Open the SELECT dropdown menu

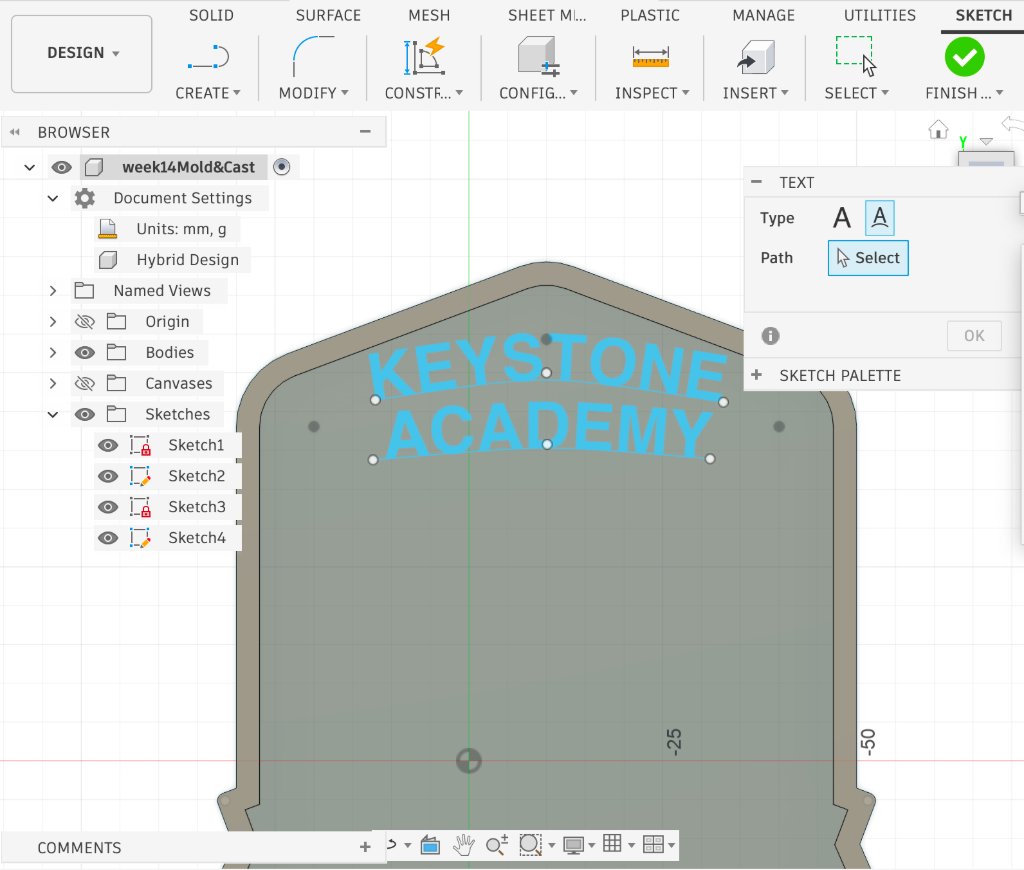pyautogui.click(x=856, y=93)
